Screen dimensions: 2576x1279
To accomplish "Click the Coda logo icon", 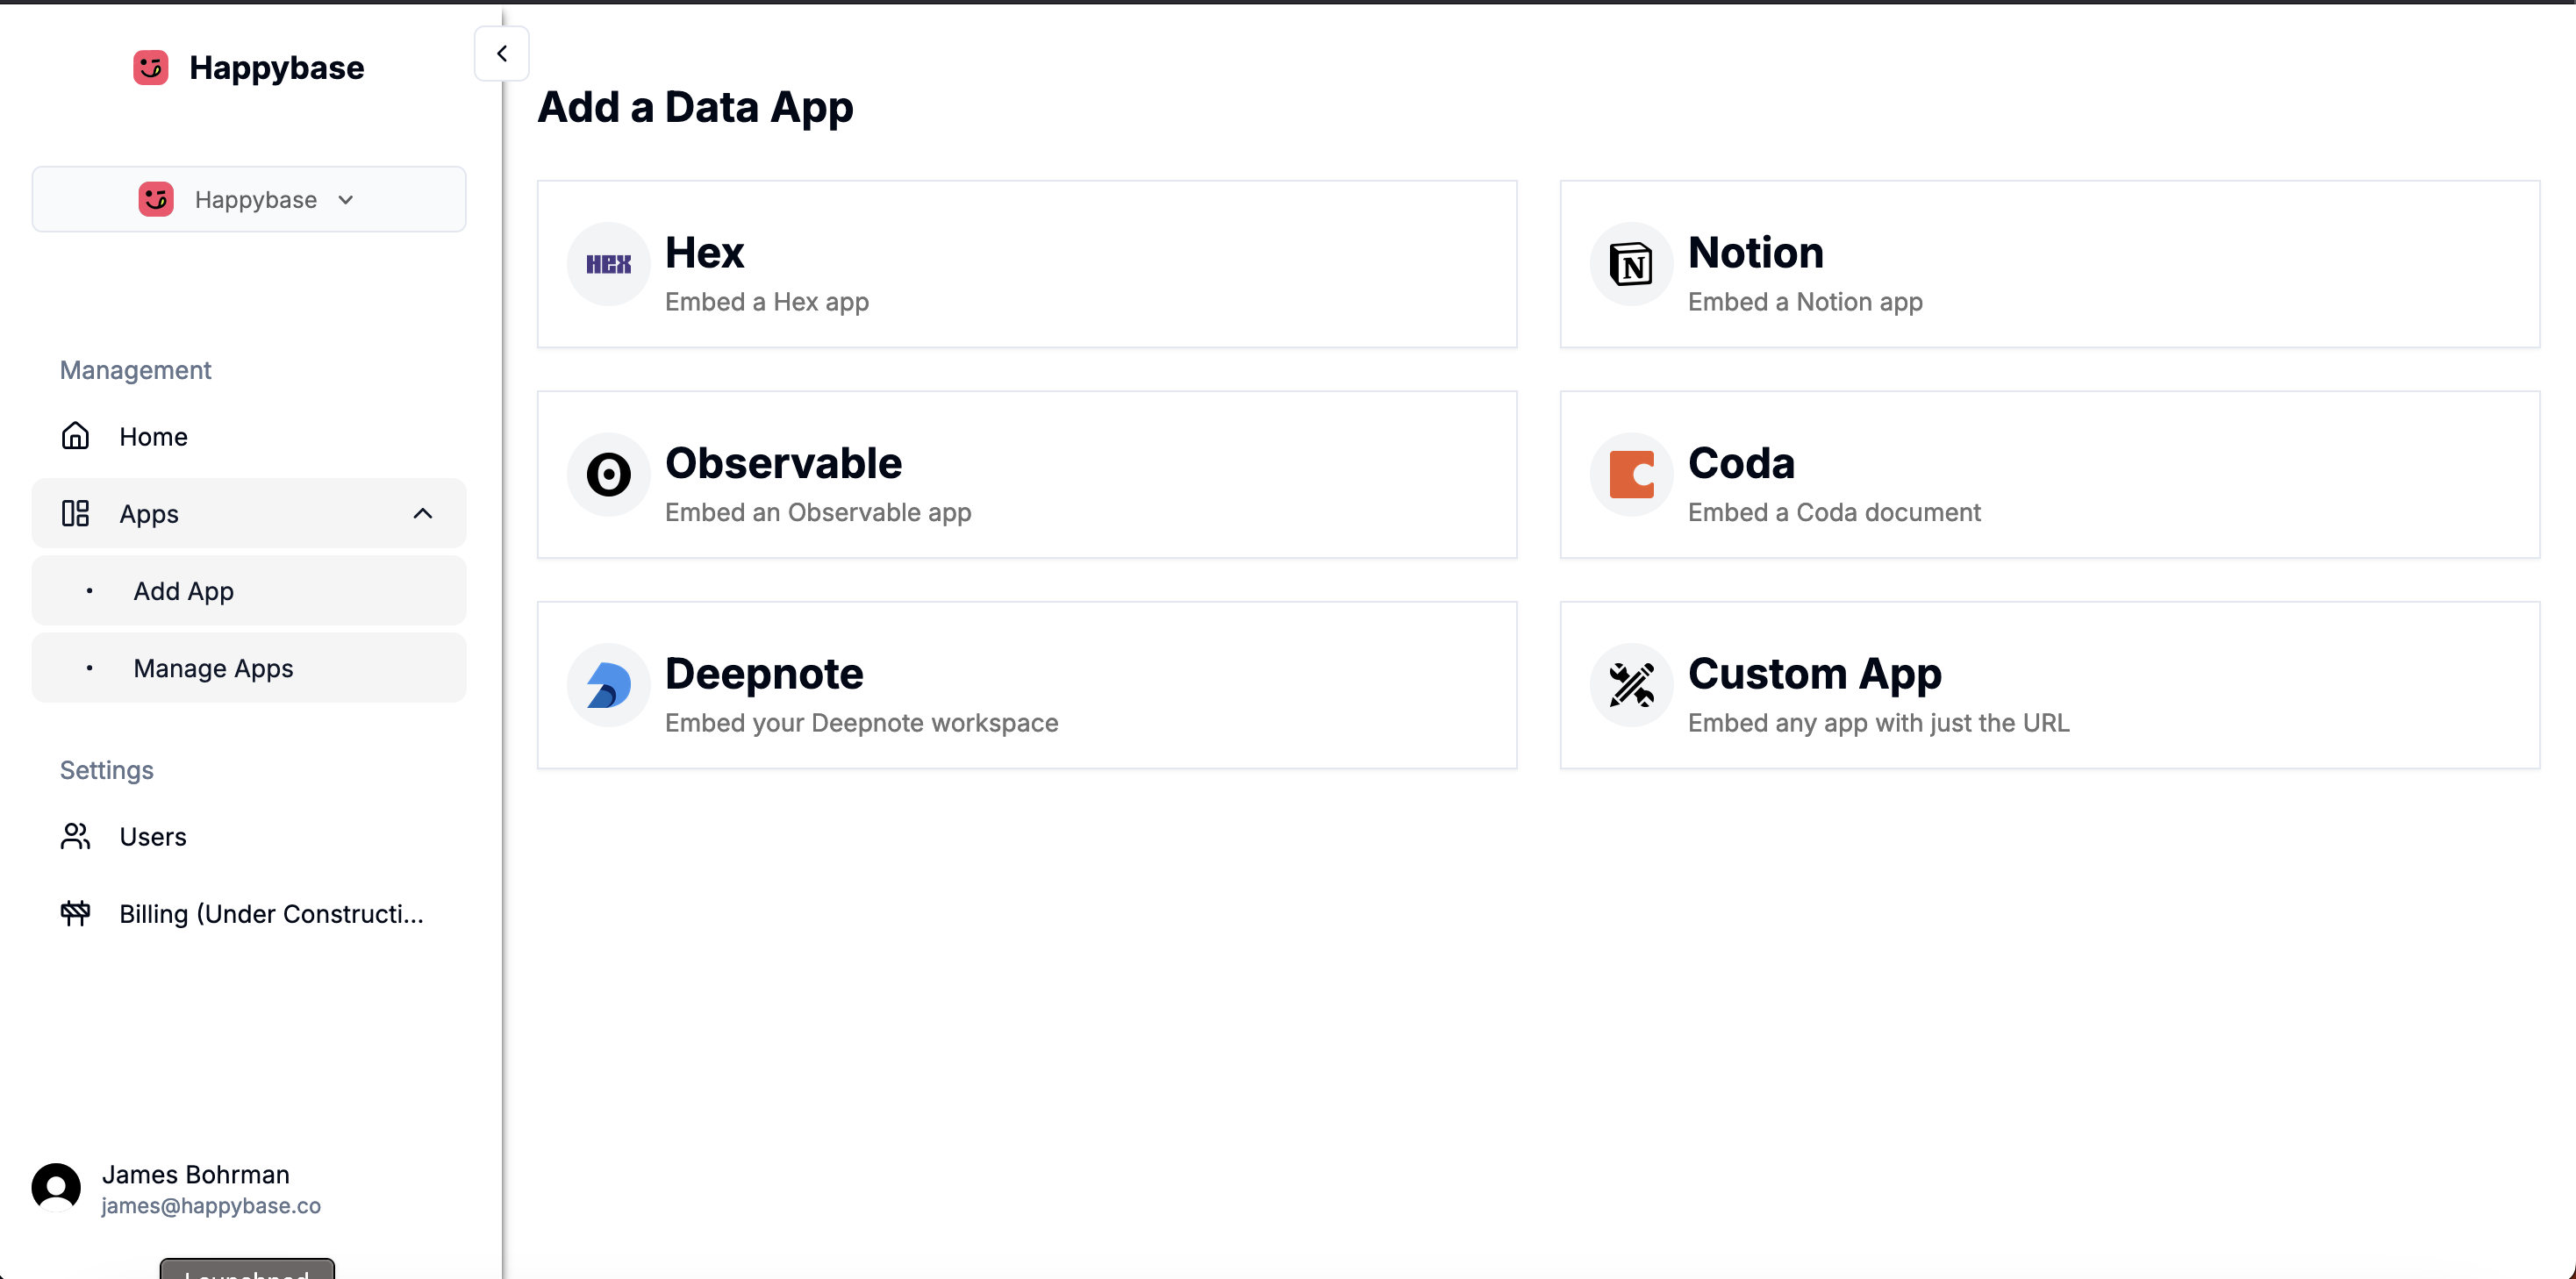I will coord(1631,474).
